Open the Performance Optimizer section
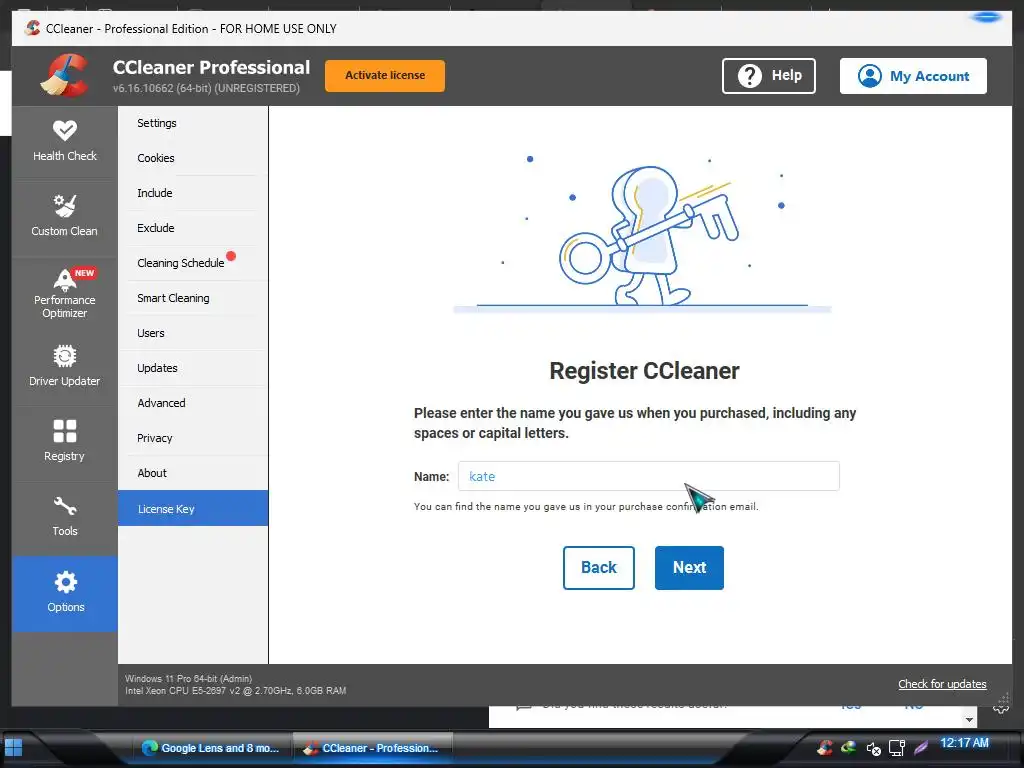 point(65,293)
